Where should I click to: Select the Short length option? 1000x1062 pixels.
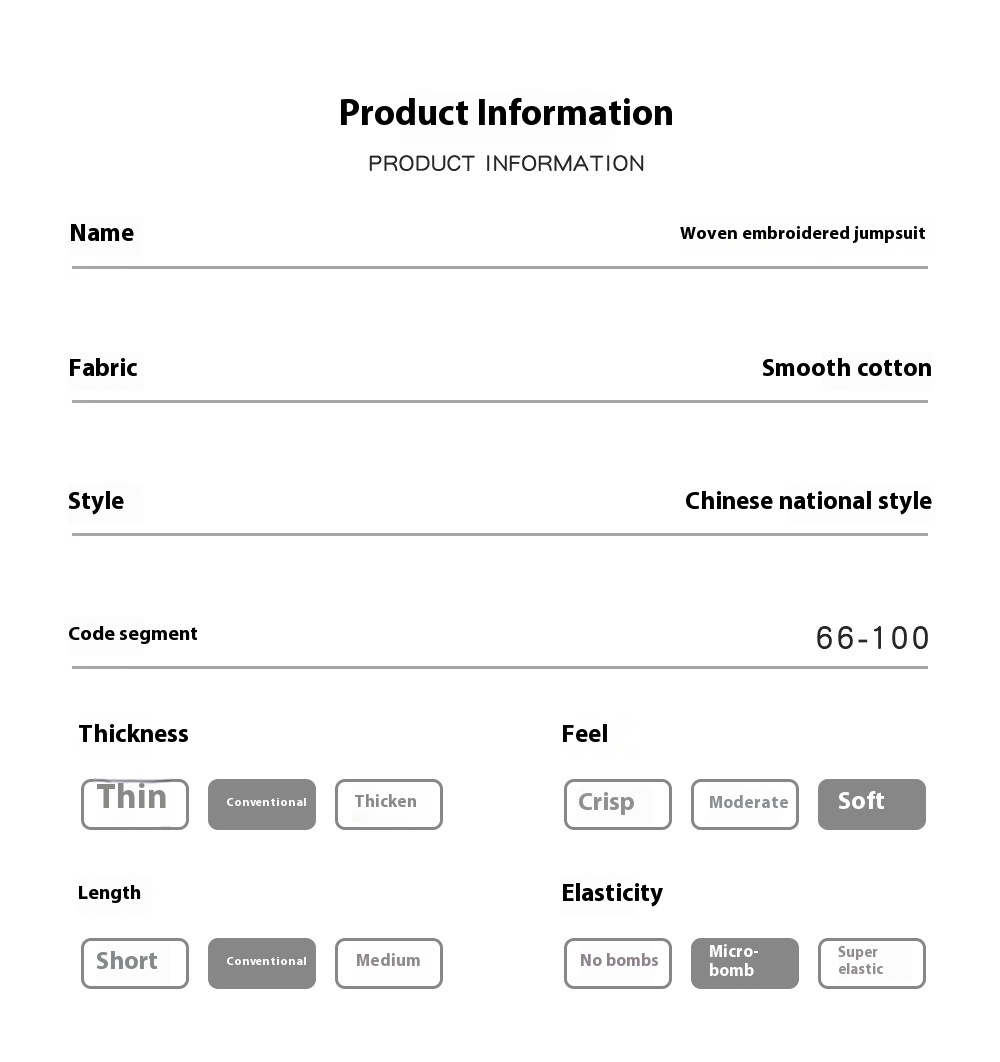(x=135, y=963)
